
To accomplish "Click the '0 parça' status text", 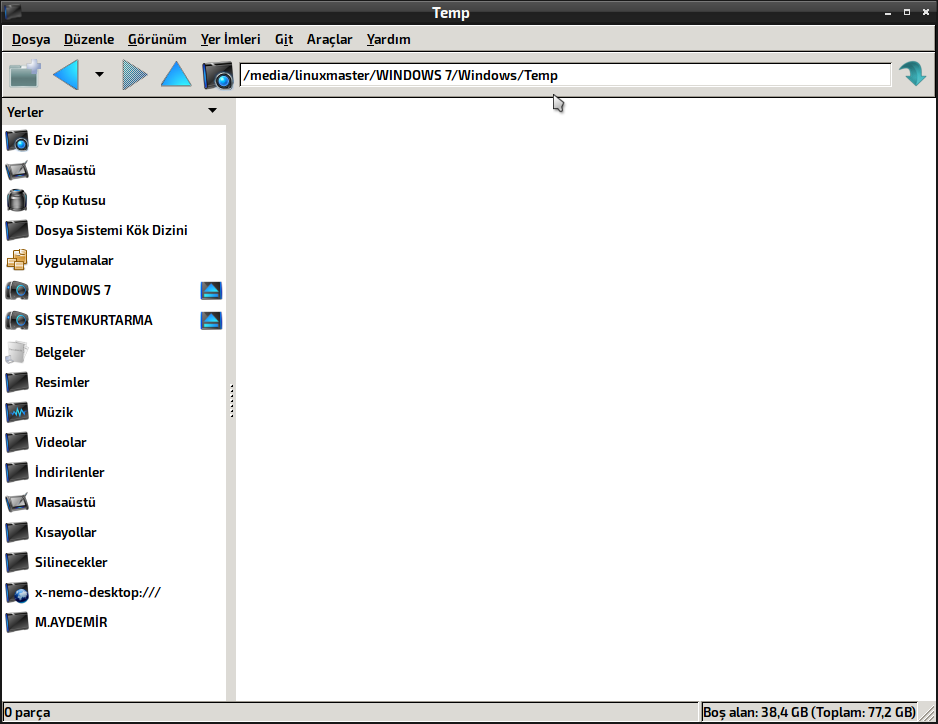I will tap(28, 713).
